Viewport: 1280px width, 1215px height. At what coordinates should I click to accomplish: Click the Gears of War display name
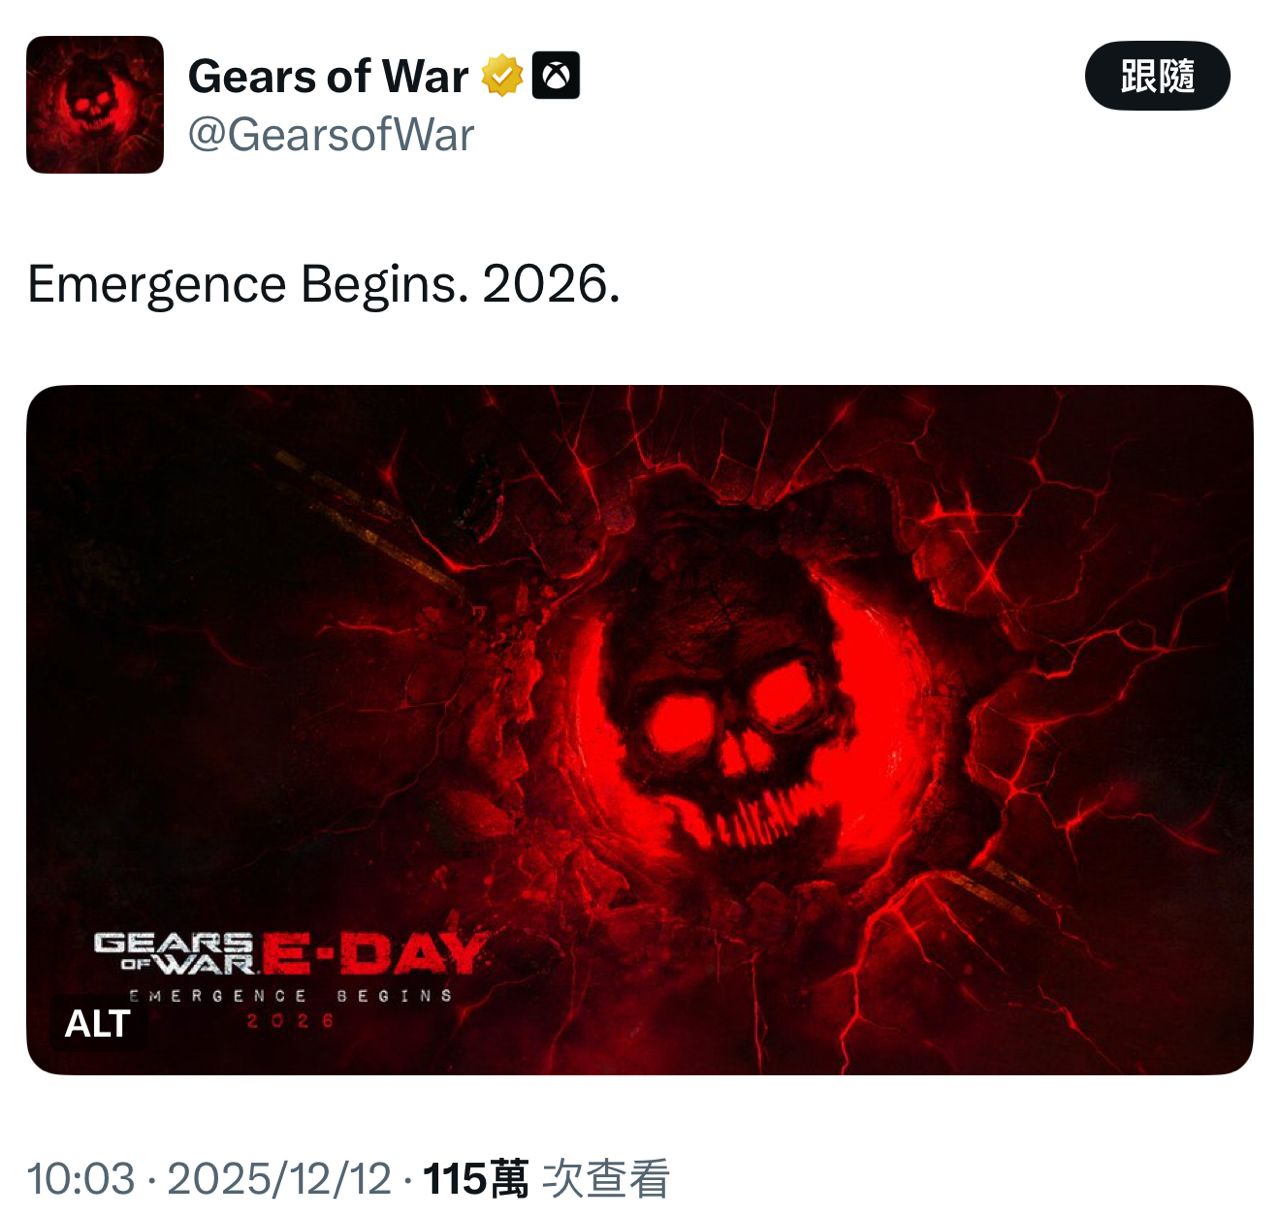[x=328, y=76]
